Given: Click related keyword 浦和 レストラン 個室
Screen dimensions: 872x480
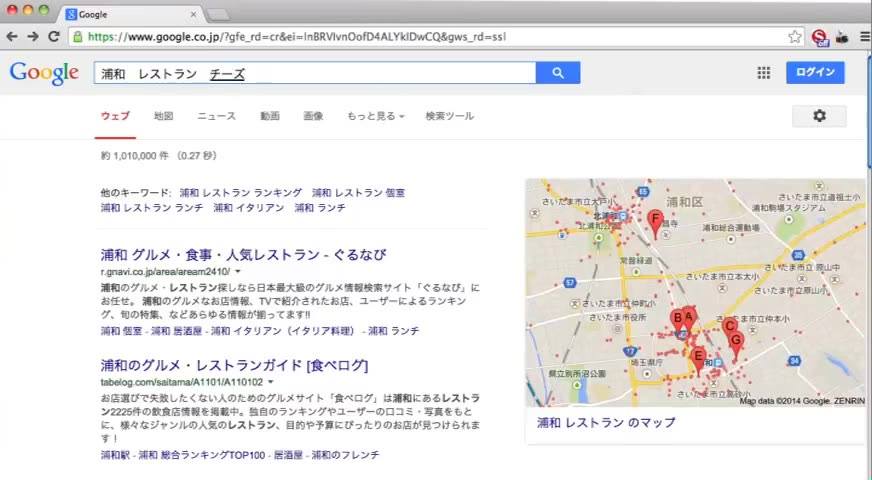Looking at the screenshot, I should click(x=358, y=192).
